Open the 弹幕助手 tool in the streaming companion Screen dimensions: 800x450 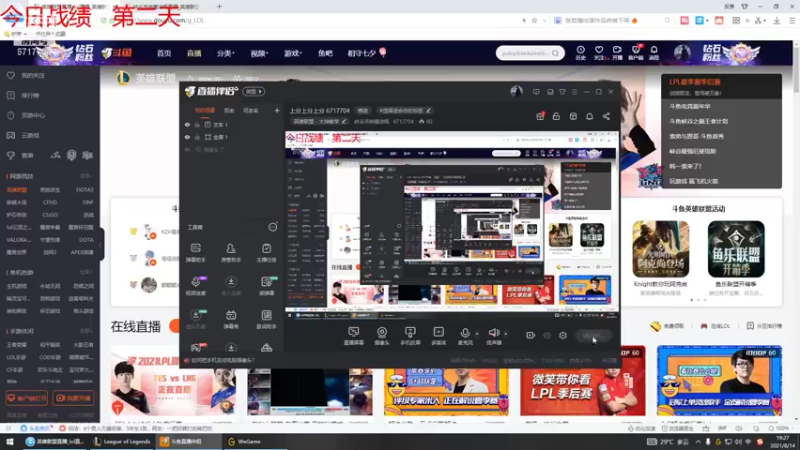195,253
